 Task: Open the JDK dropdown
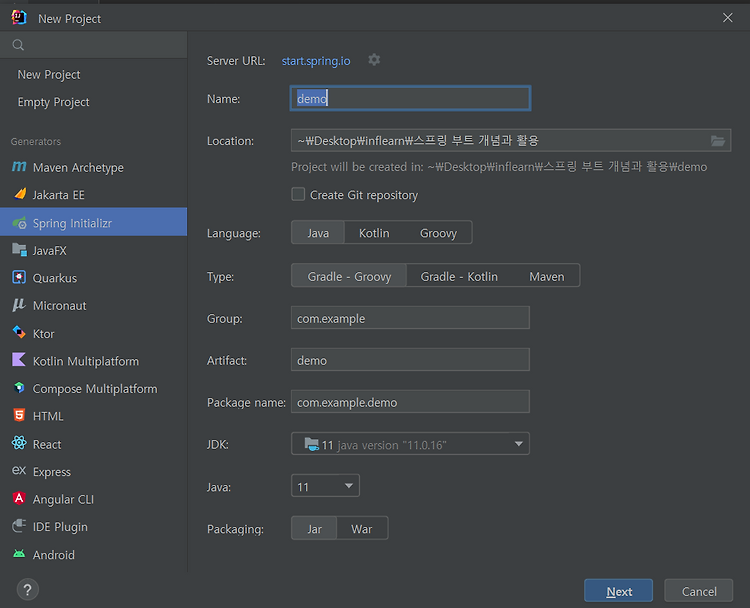[x=410, y=444]
